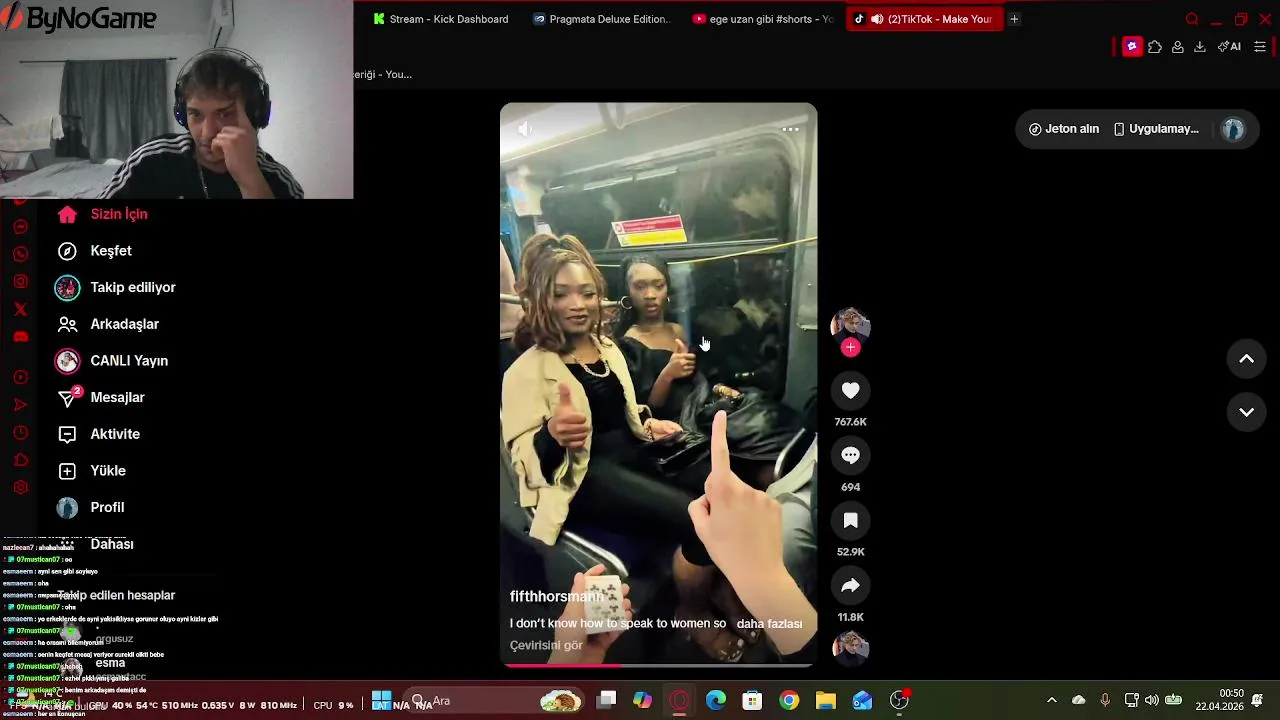This screenshot has height=720, width=1280.
Task: Open the browser sidebar settings gear
Action: coord(20,488)
